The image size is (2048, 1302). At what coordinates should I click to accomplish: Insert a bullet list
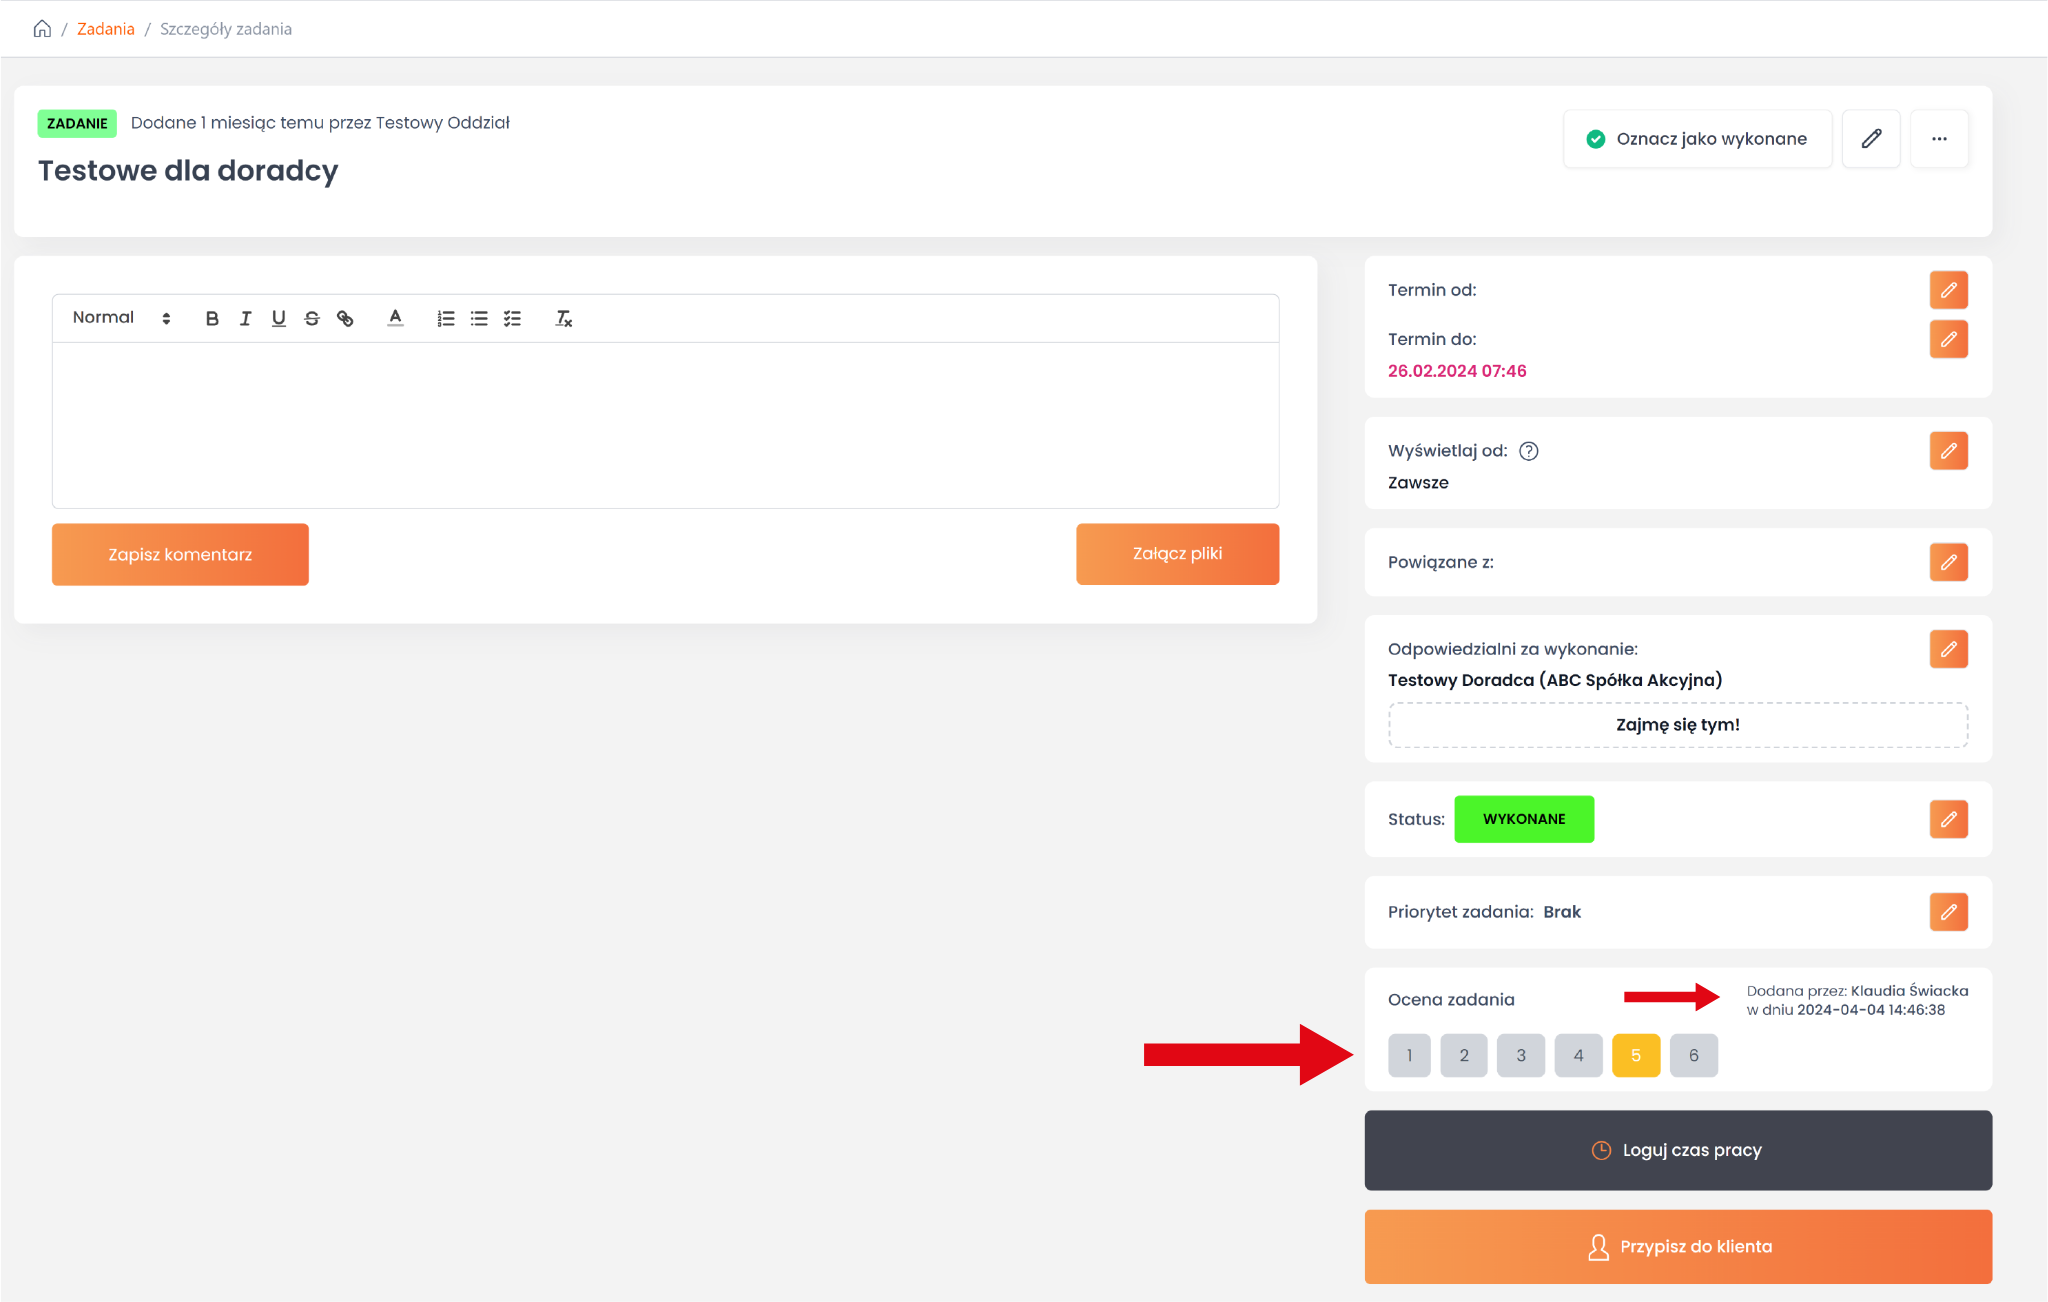[x=479, y=318]
